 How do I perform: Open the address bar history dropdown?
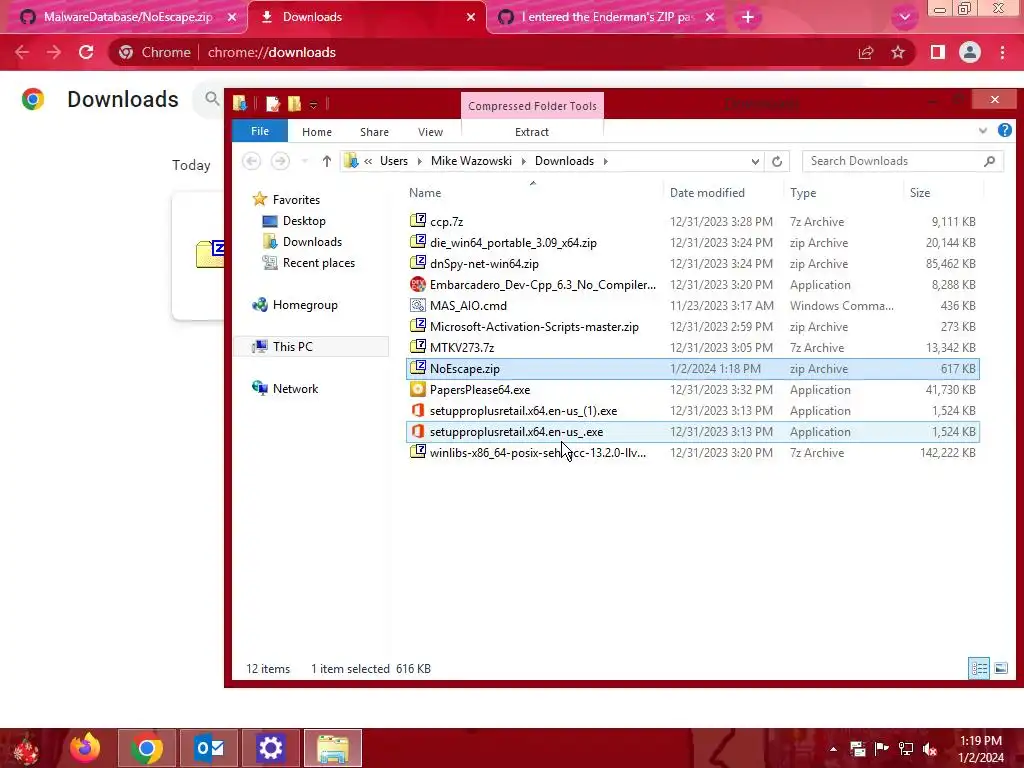(755, 161)
